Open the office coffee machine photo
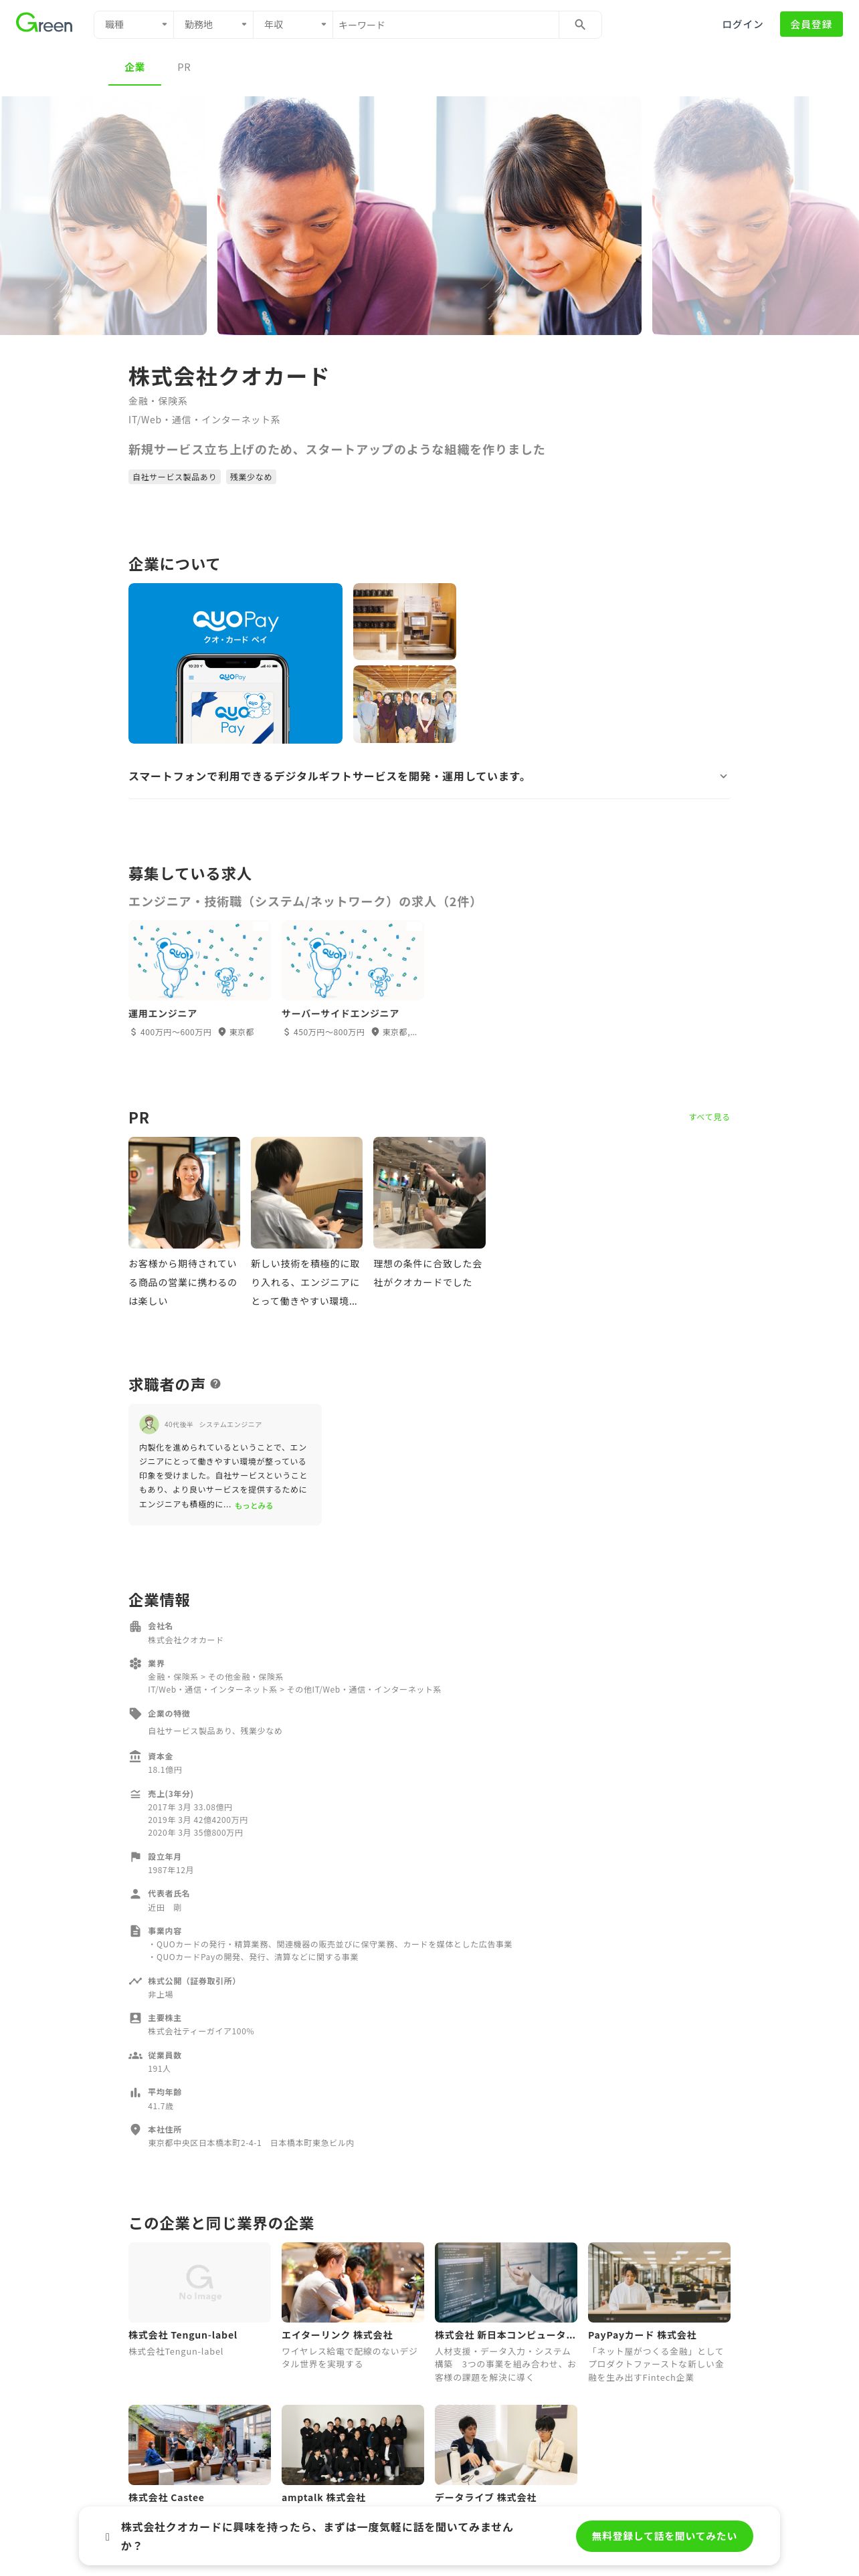 tap(404, 621)
